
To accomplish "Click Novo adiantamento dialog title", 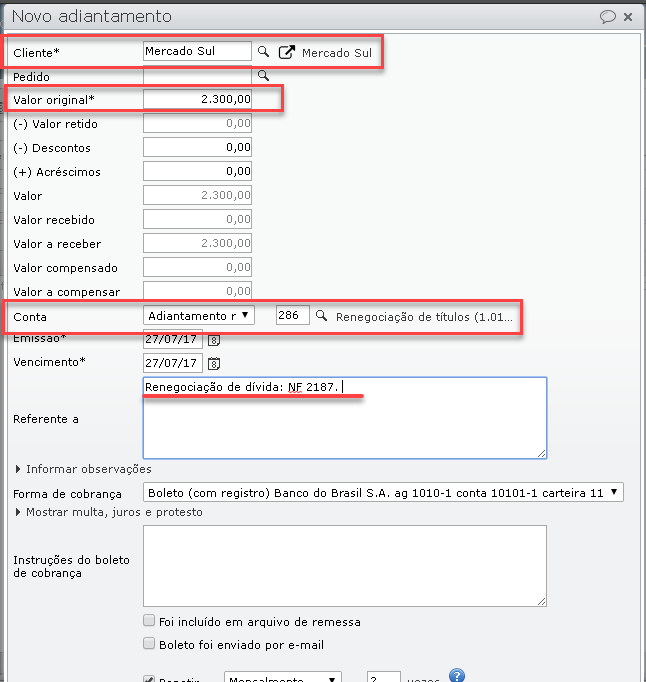I will coord(92,17).
